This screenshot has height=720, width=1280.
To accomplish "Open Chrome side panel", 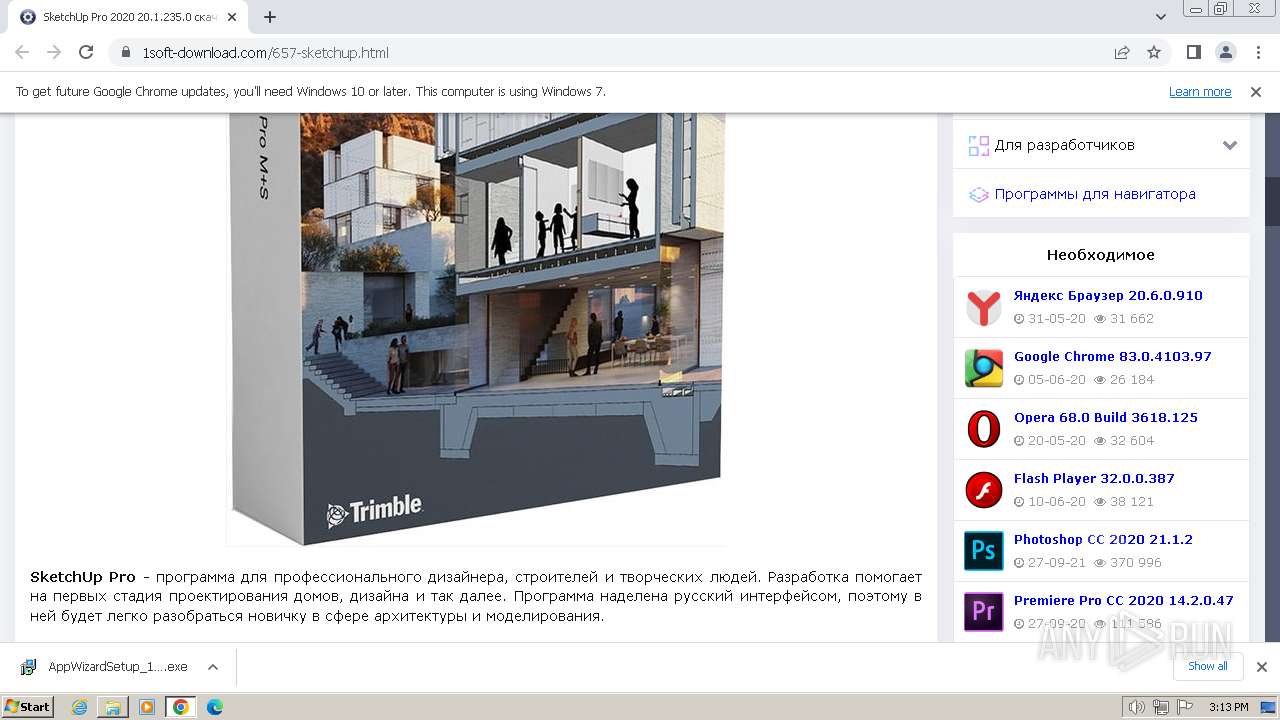I will click(x=1193, y=52).
